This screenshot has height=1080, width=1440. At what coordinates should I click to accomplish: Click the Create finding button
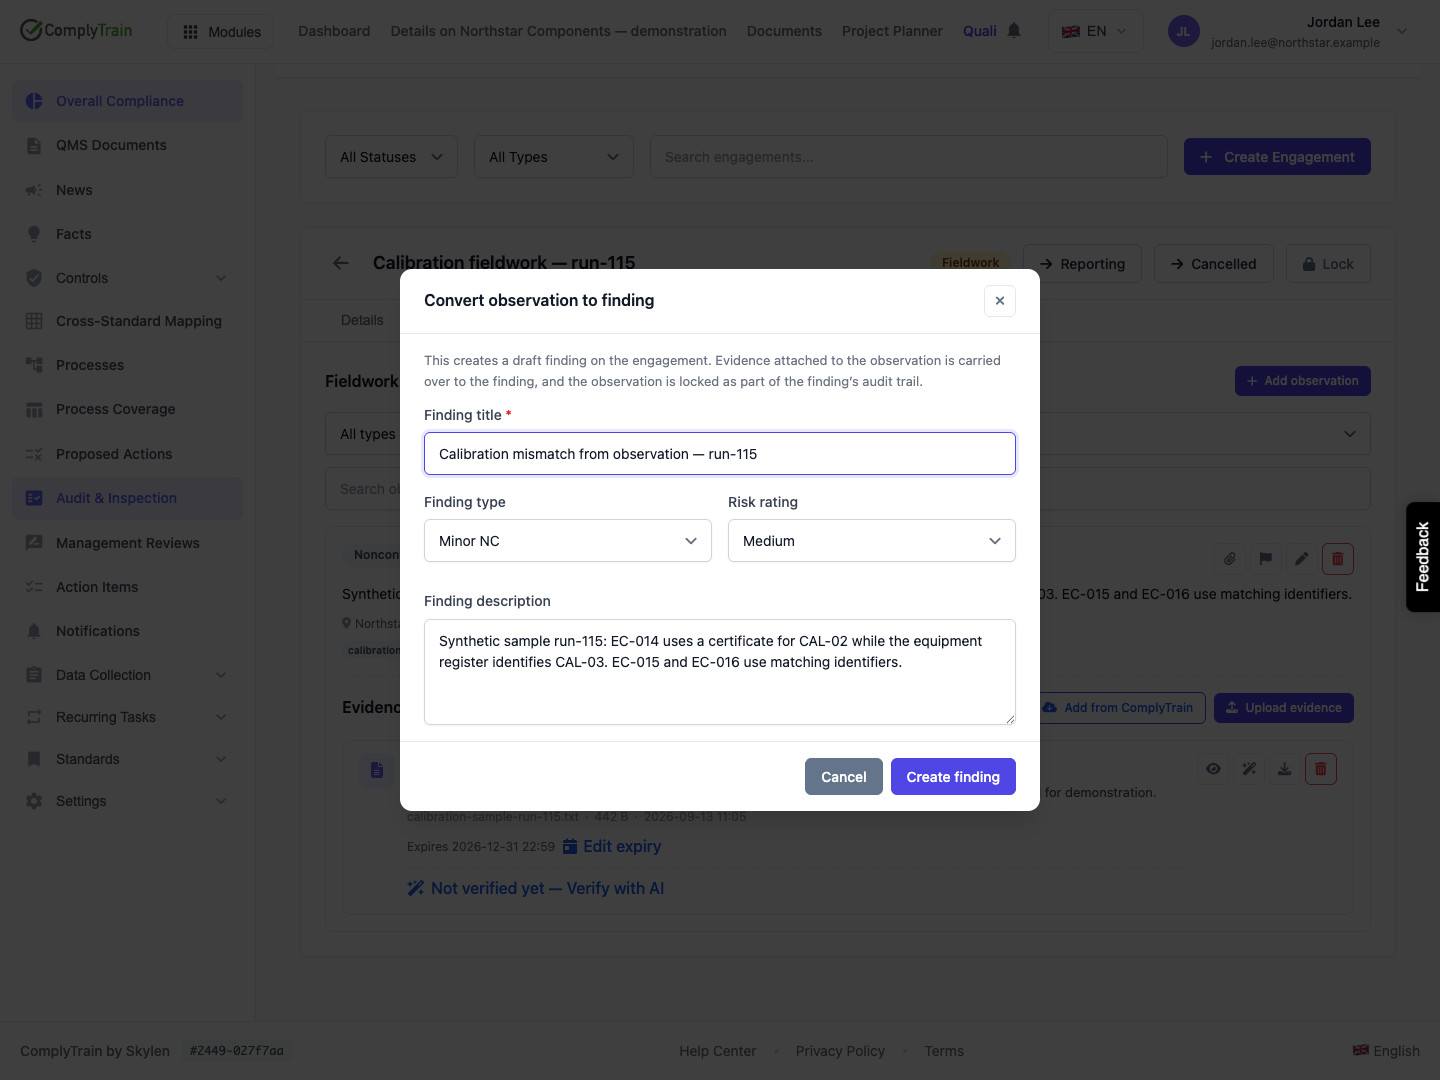953,777
